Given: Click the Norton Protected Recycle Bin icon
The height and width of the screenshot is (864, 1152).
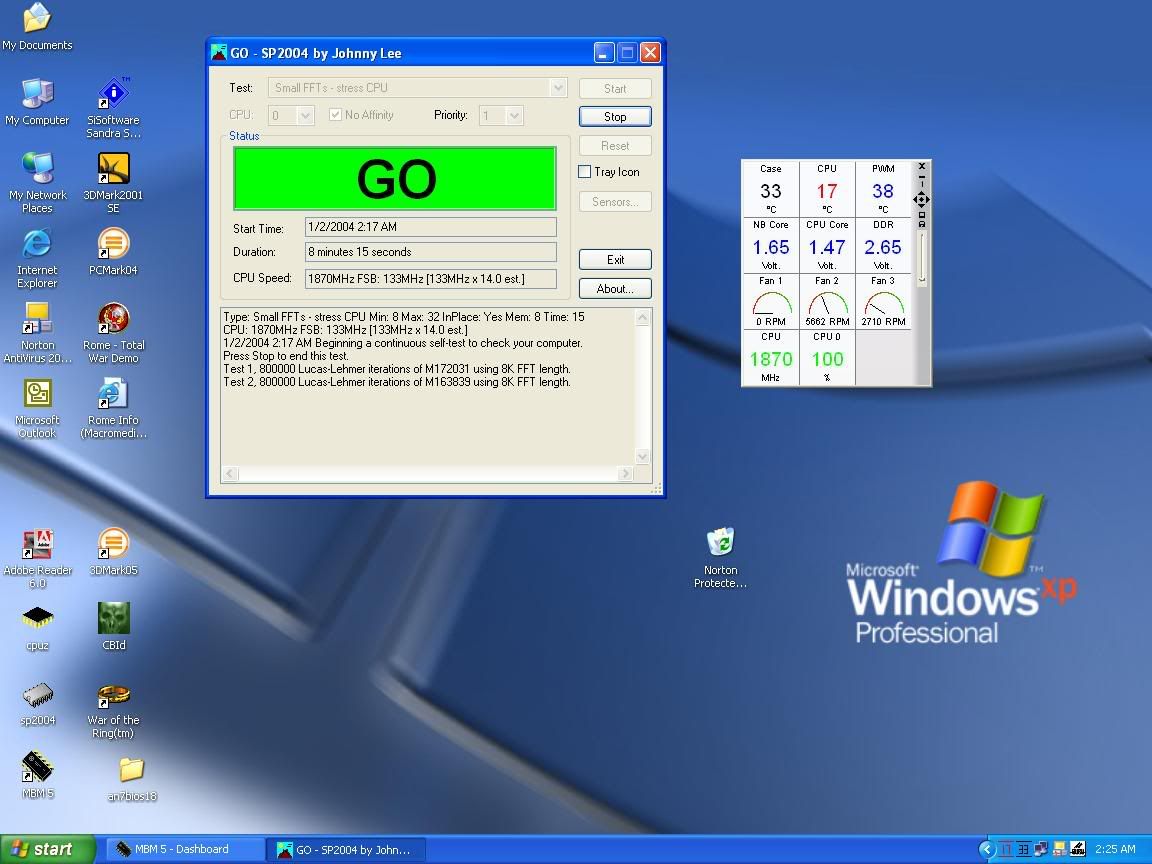Looking at the screenshot, I should (x=720, y=543).
